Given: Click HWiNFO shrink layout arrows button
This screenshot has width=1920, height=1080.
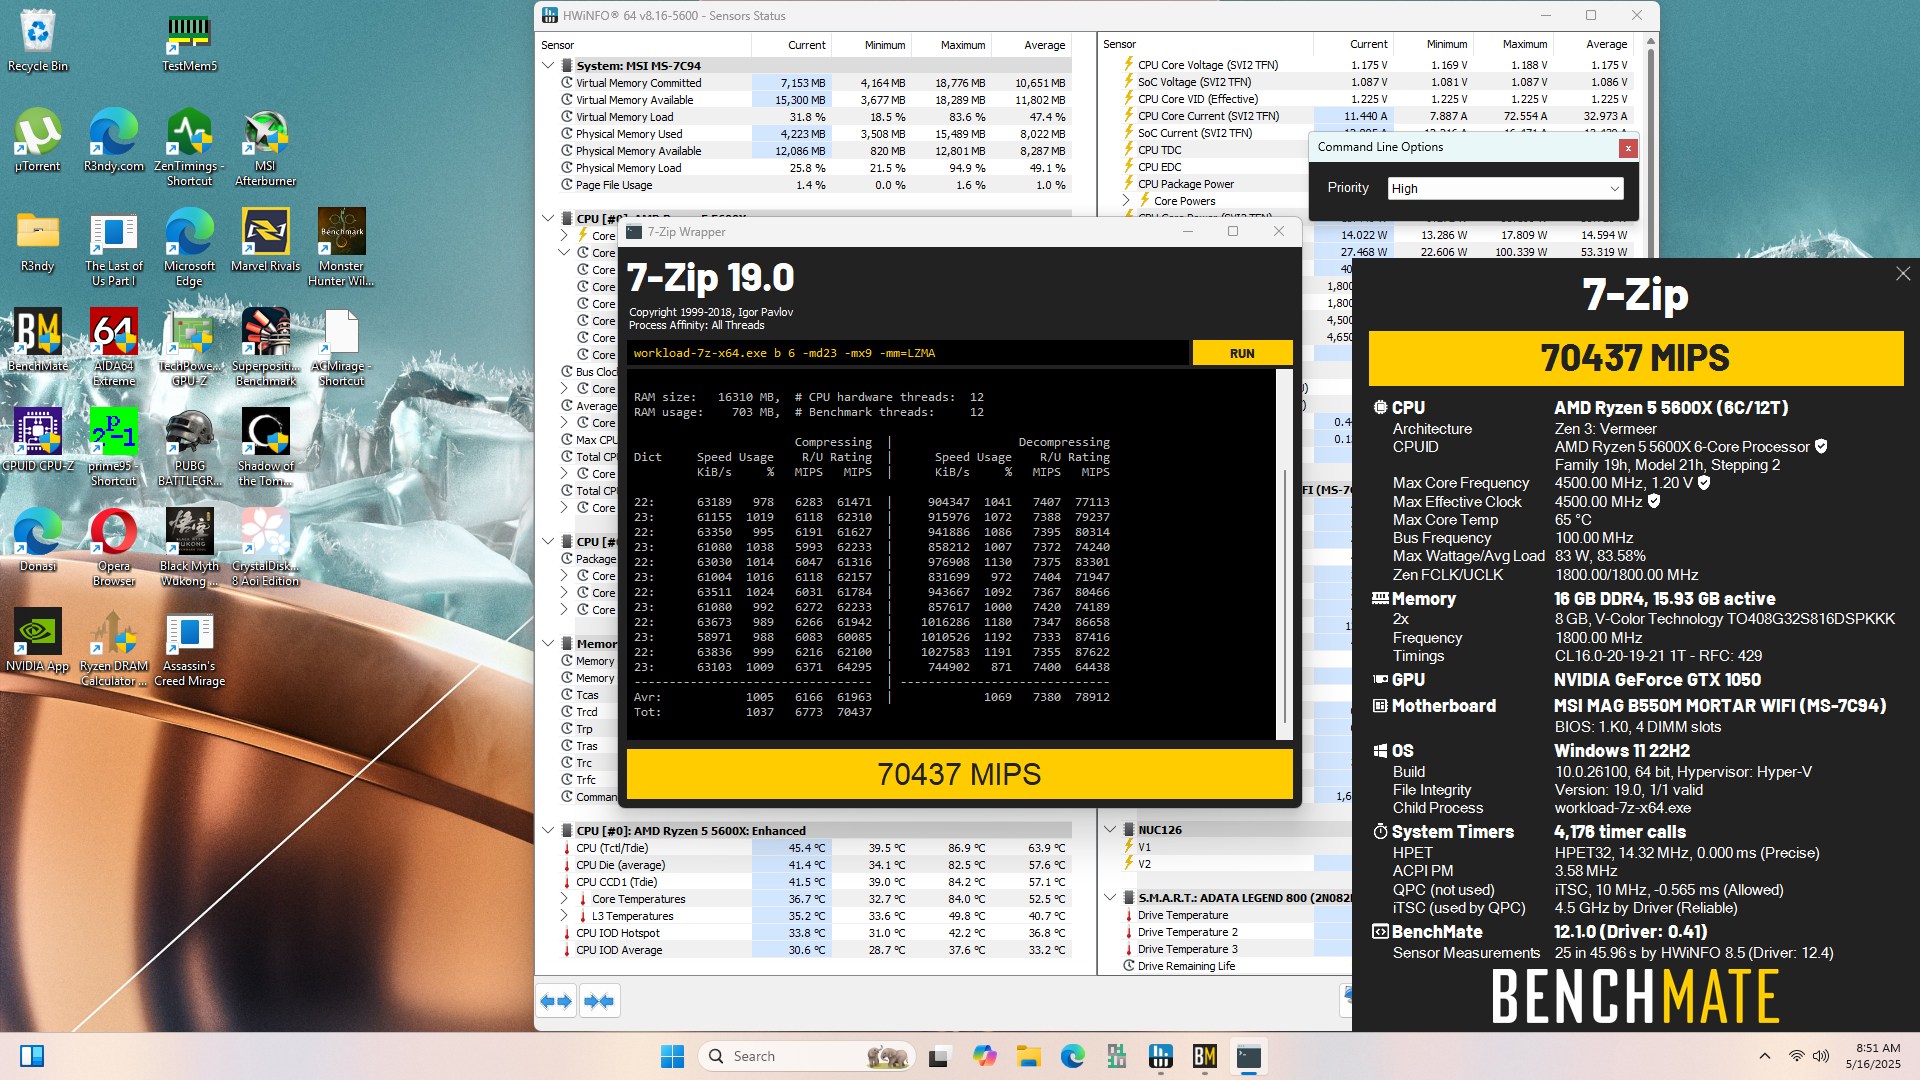Looking at the screenshot, I should coord(599,1001).
